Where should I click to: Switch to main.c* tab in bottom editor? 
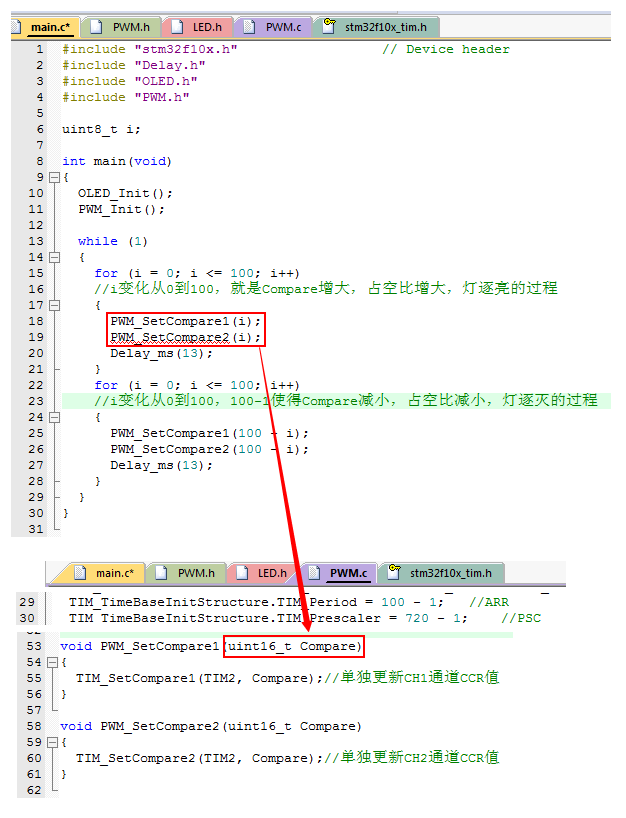[99, 573]
